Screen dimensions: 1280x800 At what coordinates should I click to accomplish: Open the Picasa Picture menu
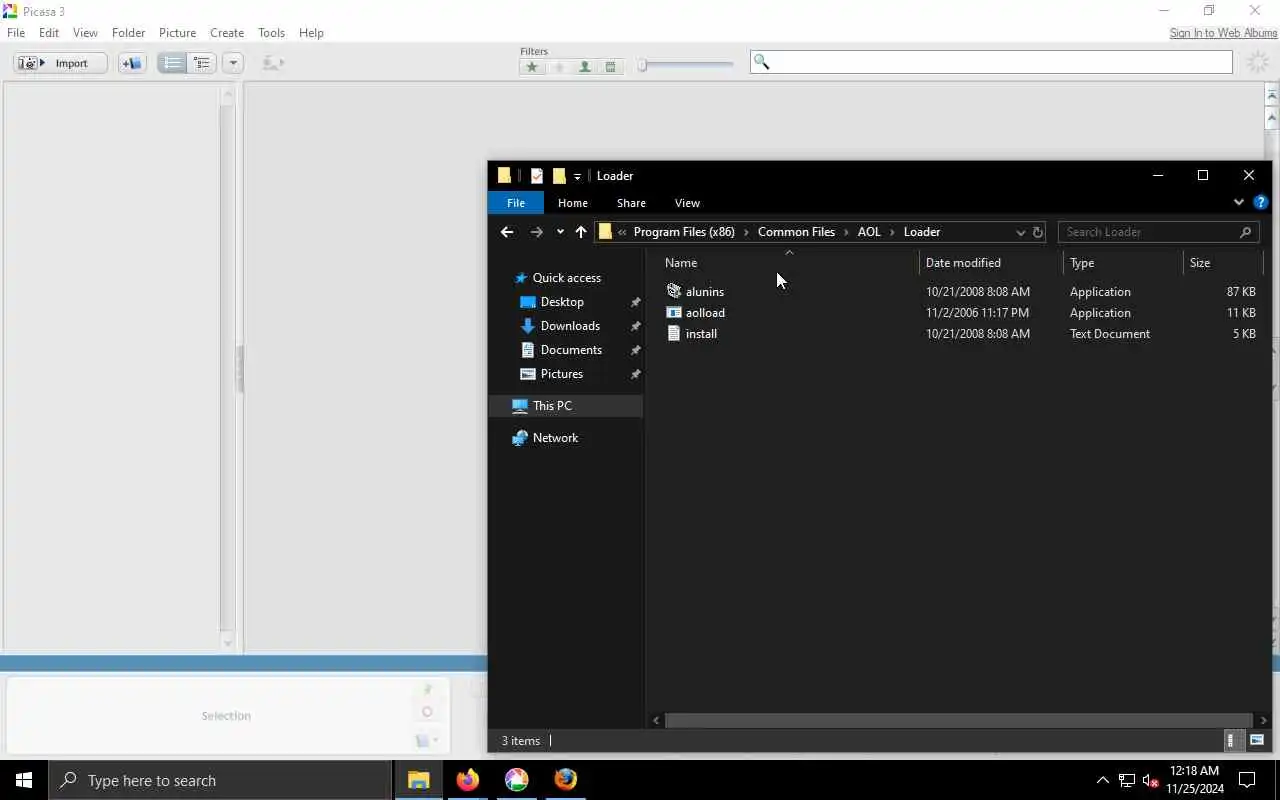point(177,33)
